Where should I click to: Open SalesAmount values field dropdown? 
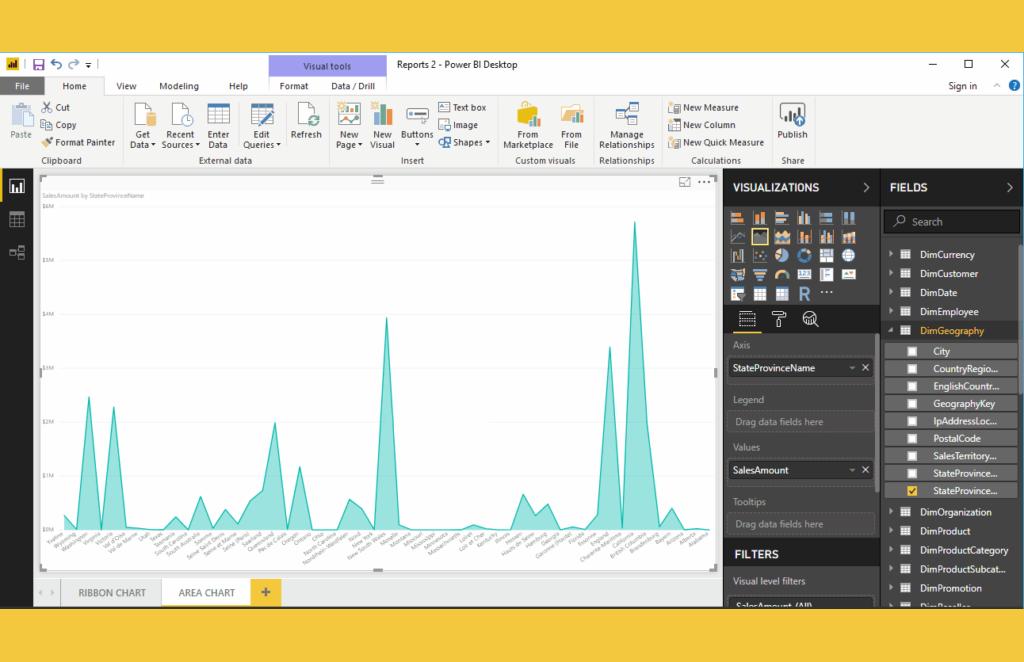pos(852,470)
